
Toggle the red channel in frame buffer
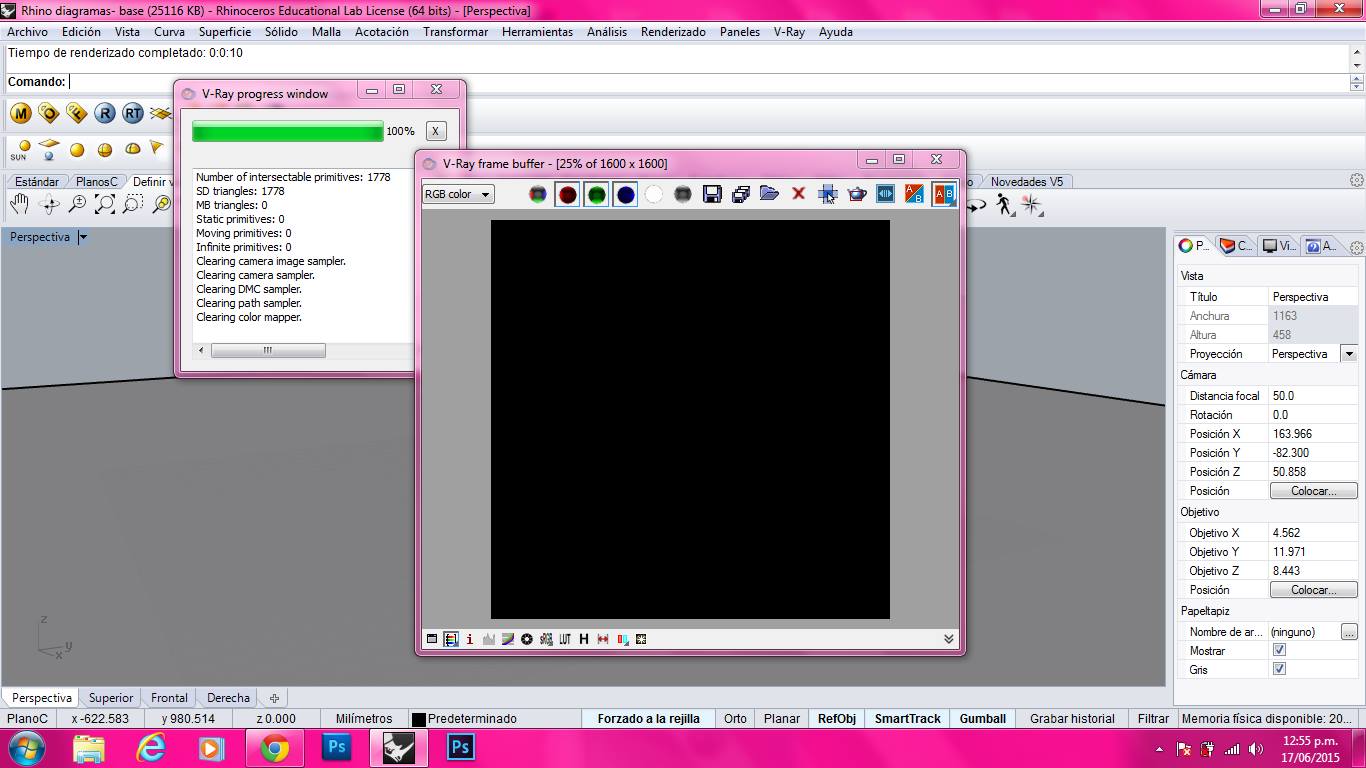567,194
